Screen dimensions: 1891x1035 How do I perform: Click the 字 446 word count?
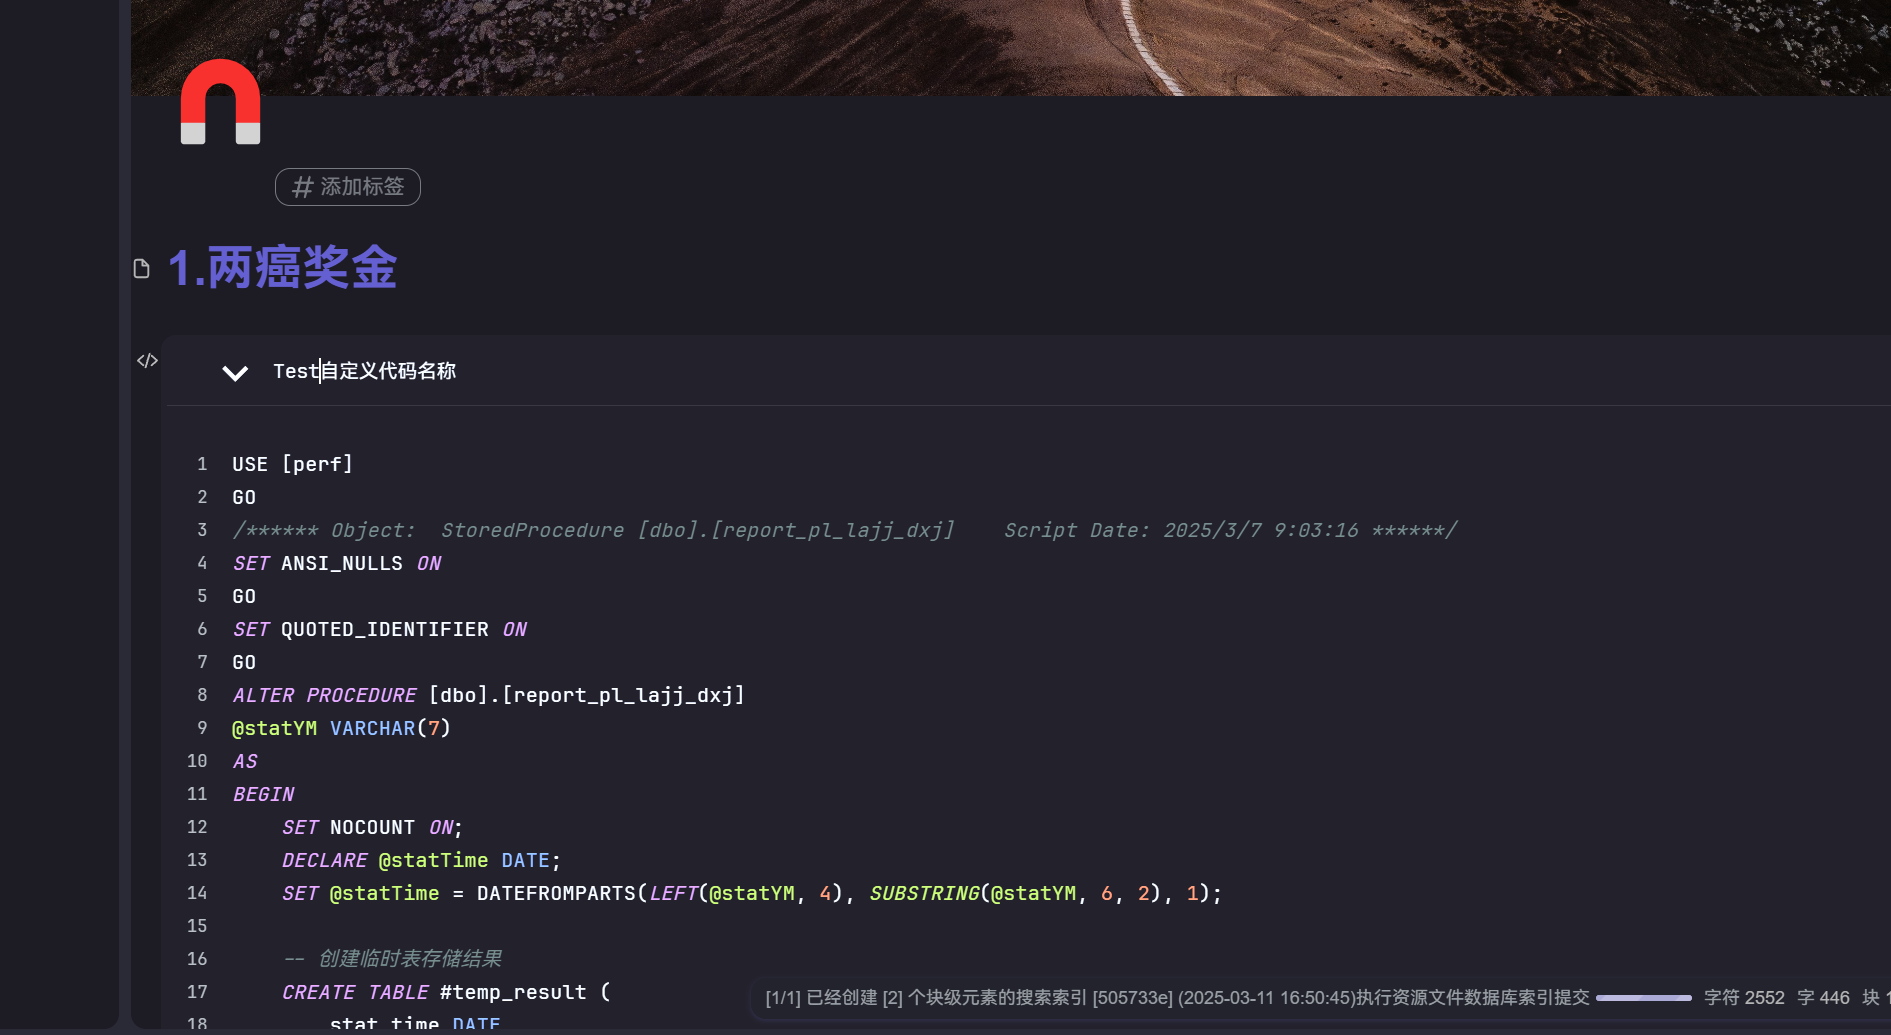click(1822, 998)
